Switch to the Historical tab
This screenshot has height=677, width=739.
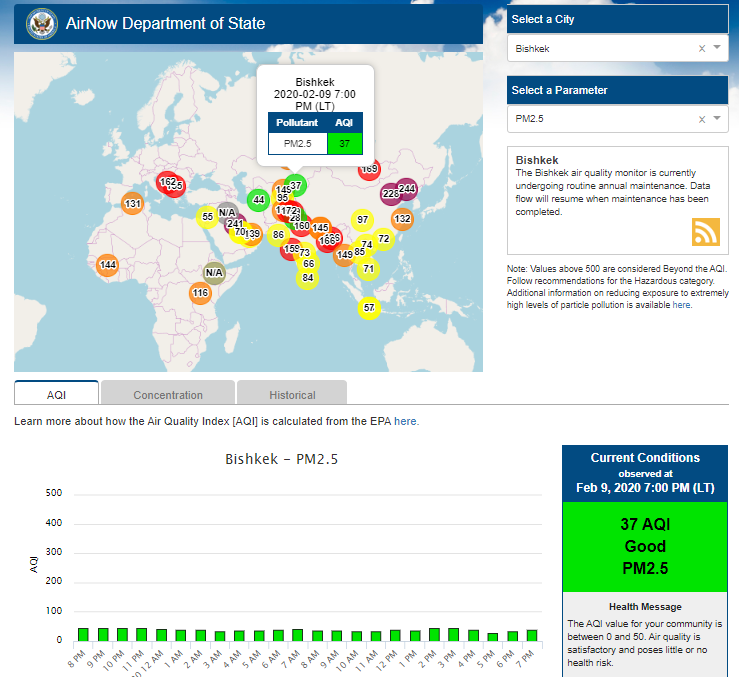click(292, 395)
